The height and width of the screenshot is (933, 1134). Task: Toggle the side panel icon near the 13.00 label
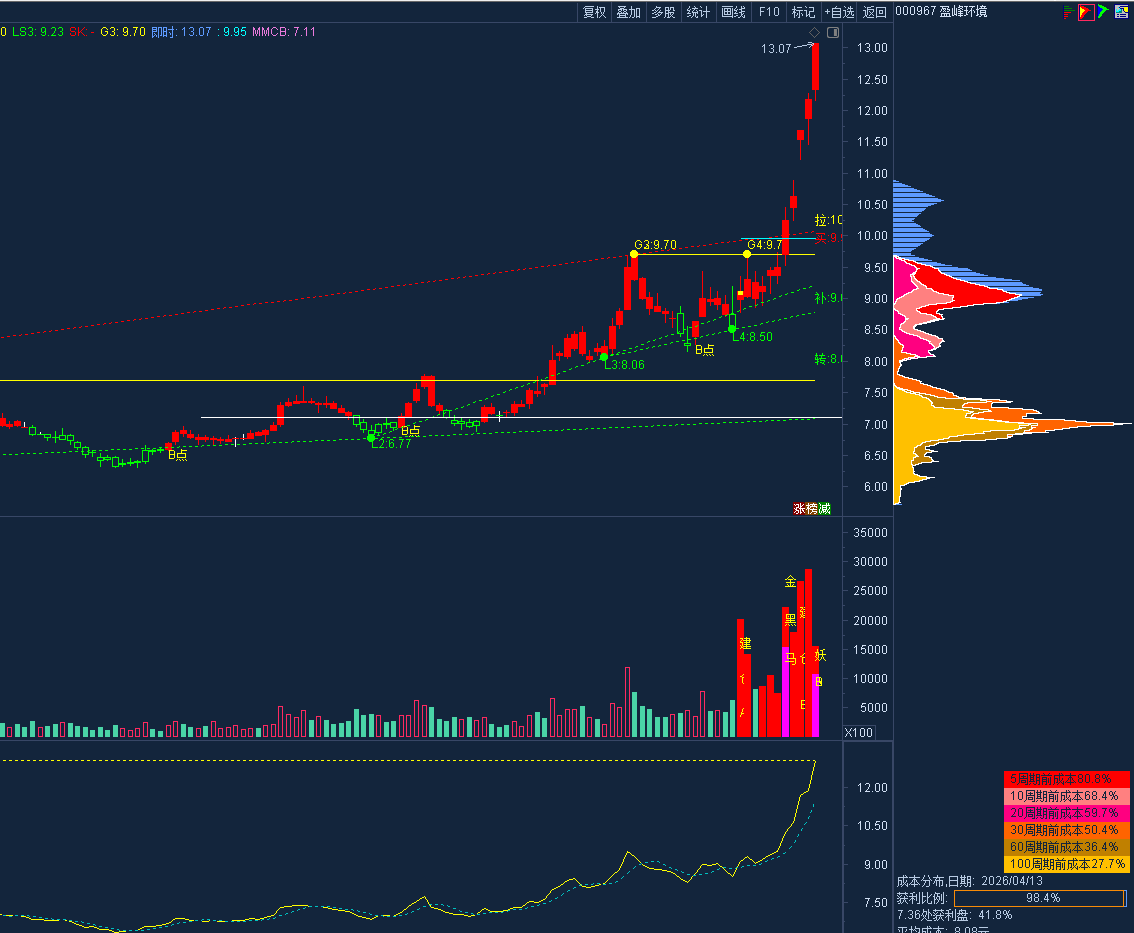[x=834, y=33]
